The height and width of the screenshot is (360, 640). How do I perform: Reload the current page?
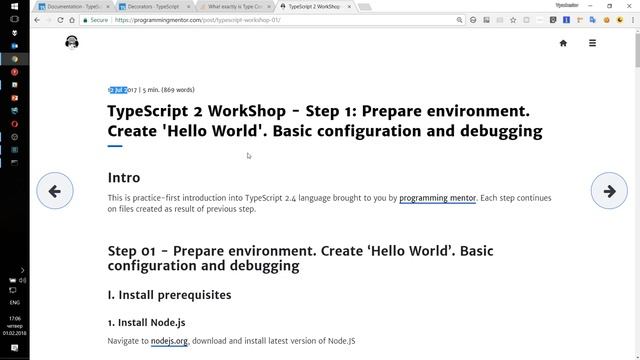click(x=60, y=20)
